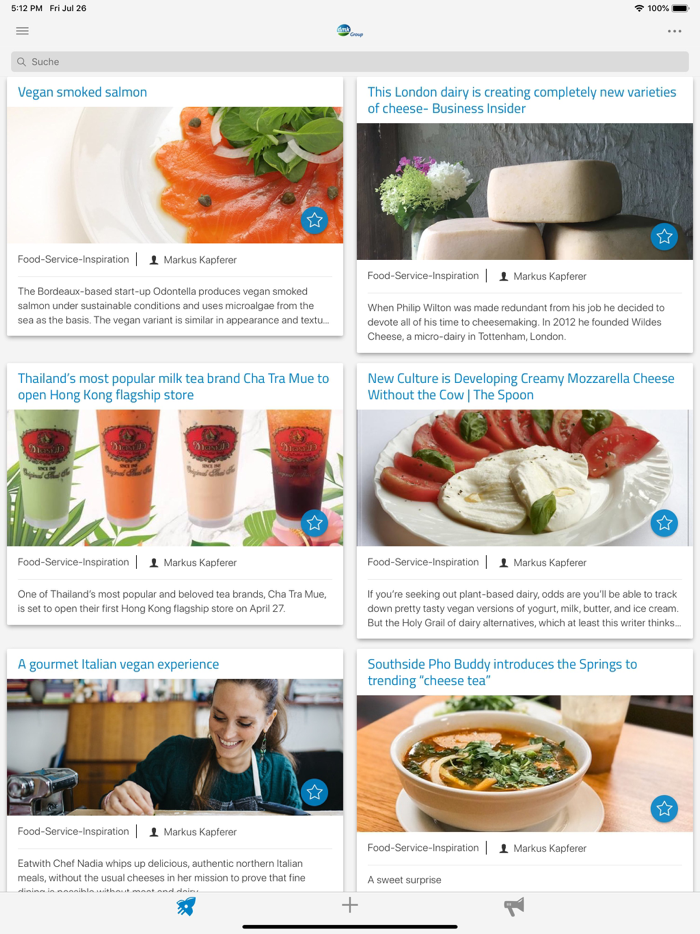Open the hamburger menu
The height and width of the screenshot is (934, 700).
[x=23, y=31]
